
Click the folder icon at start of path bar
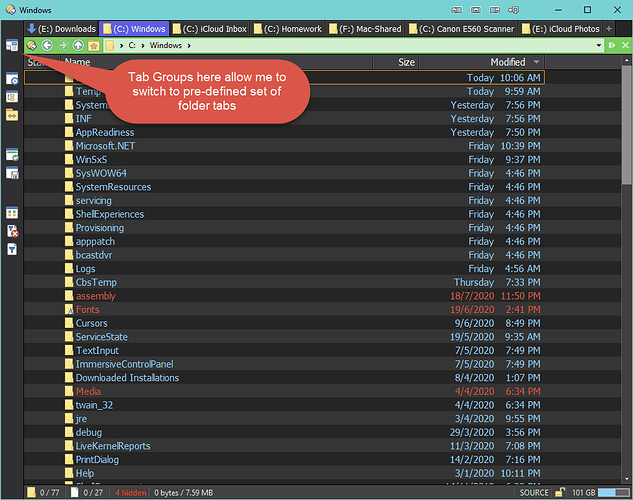(110, 45)
